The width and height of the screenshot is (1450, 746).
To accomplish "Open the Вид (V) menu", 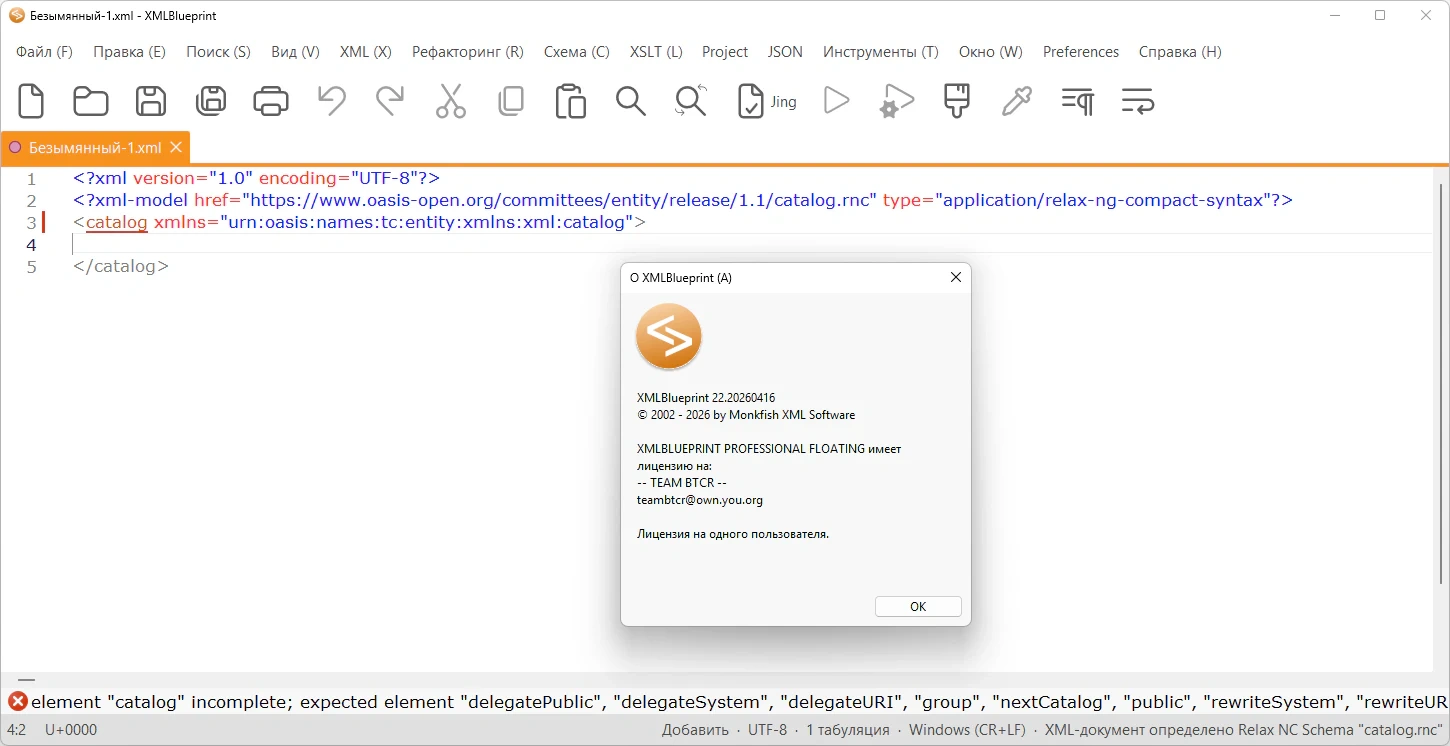I will pyautogui.click(x=295, y=52).
